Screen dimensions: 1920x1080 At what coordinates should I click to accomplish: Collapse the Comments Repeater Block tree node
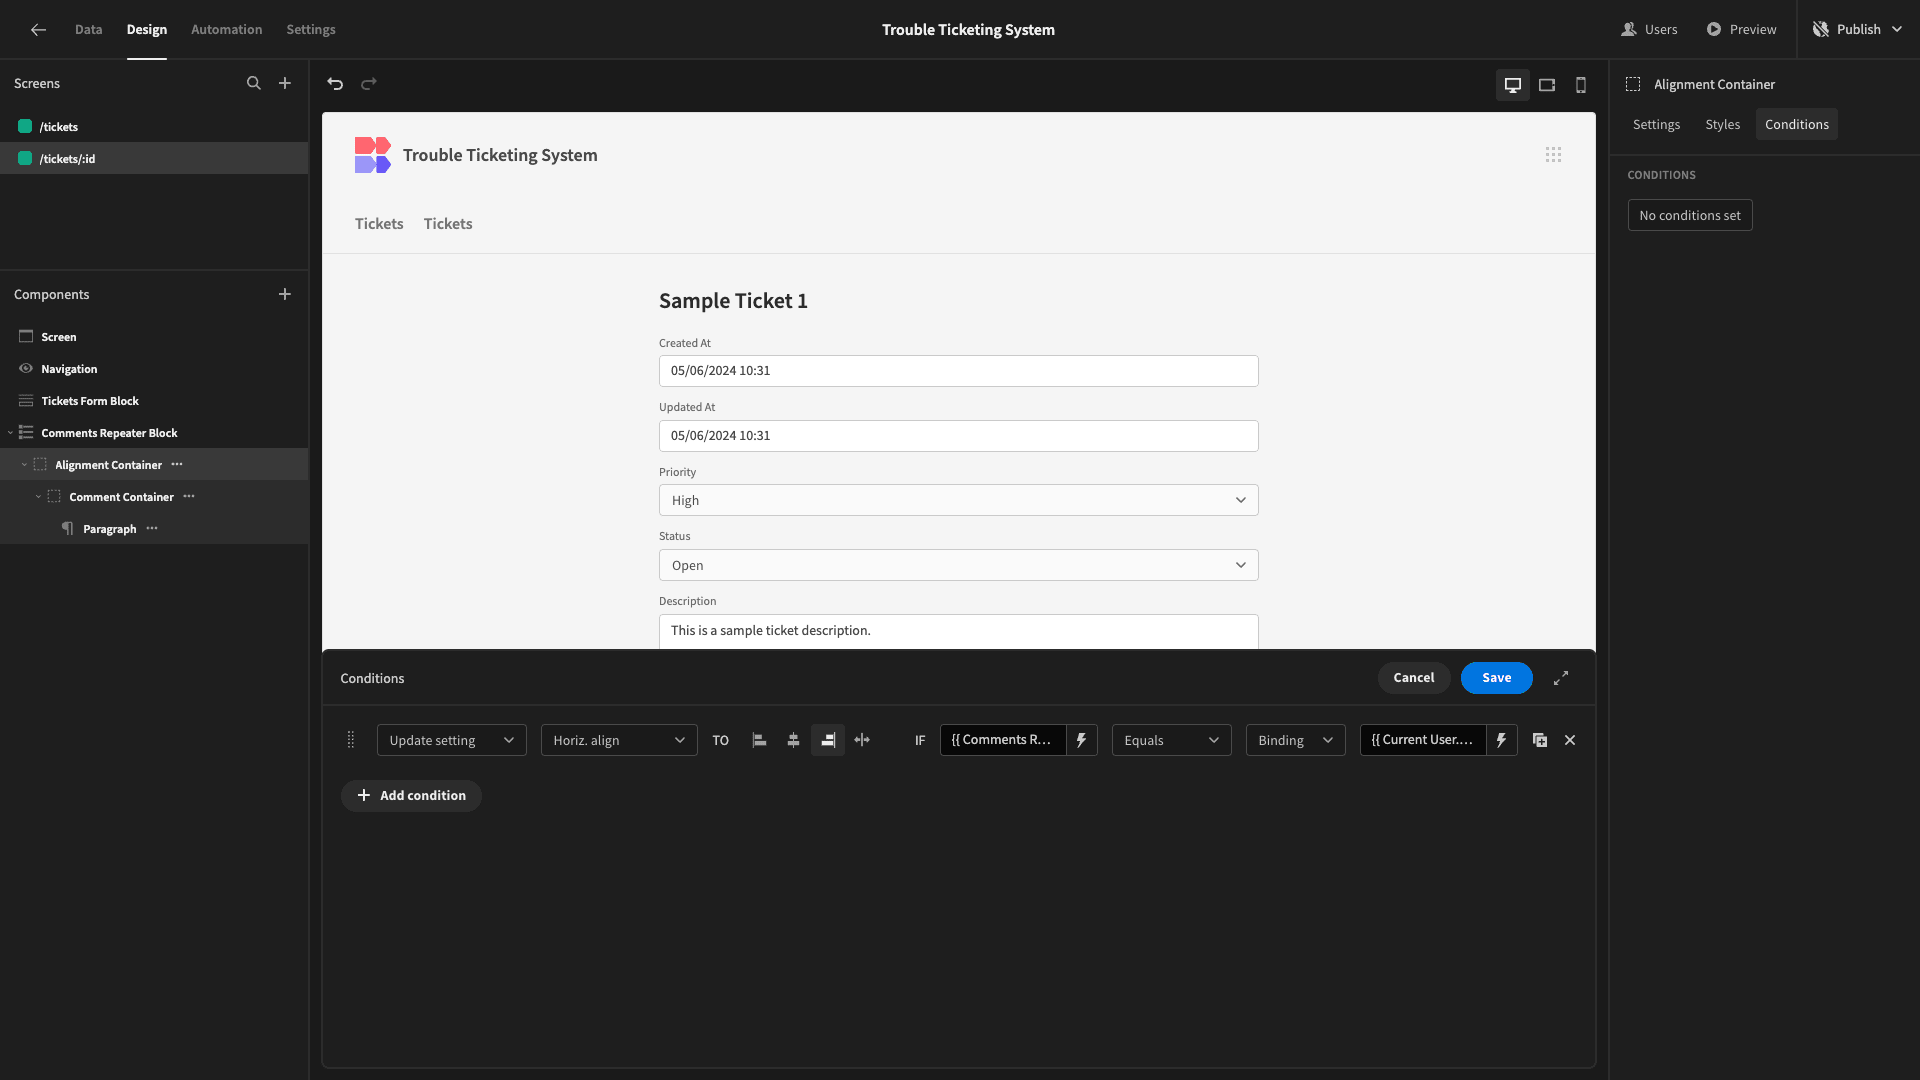10,433
